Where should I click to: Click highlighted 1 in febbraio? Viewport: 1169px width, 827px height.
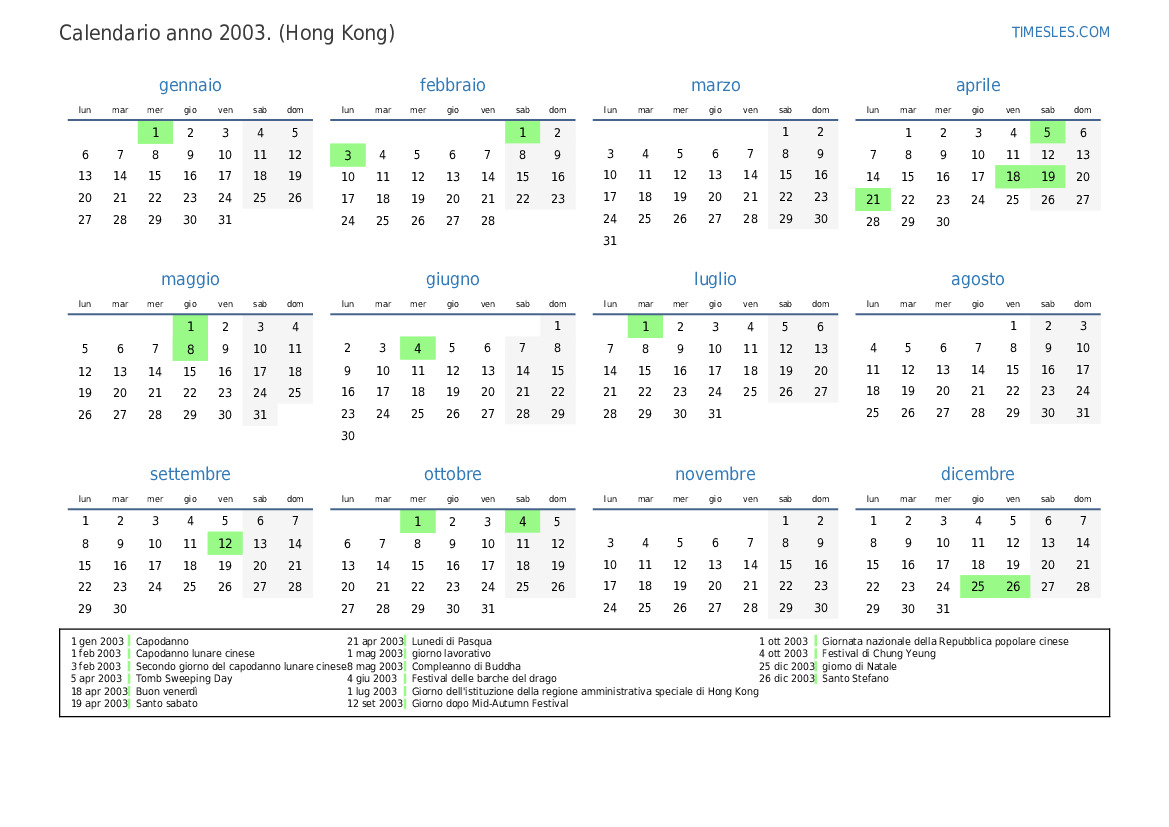click(523, 133)
